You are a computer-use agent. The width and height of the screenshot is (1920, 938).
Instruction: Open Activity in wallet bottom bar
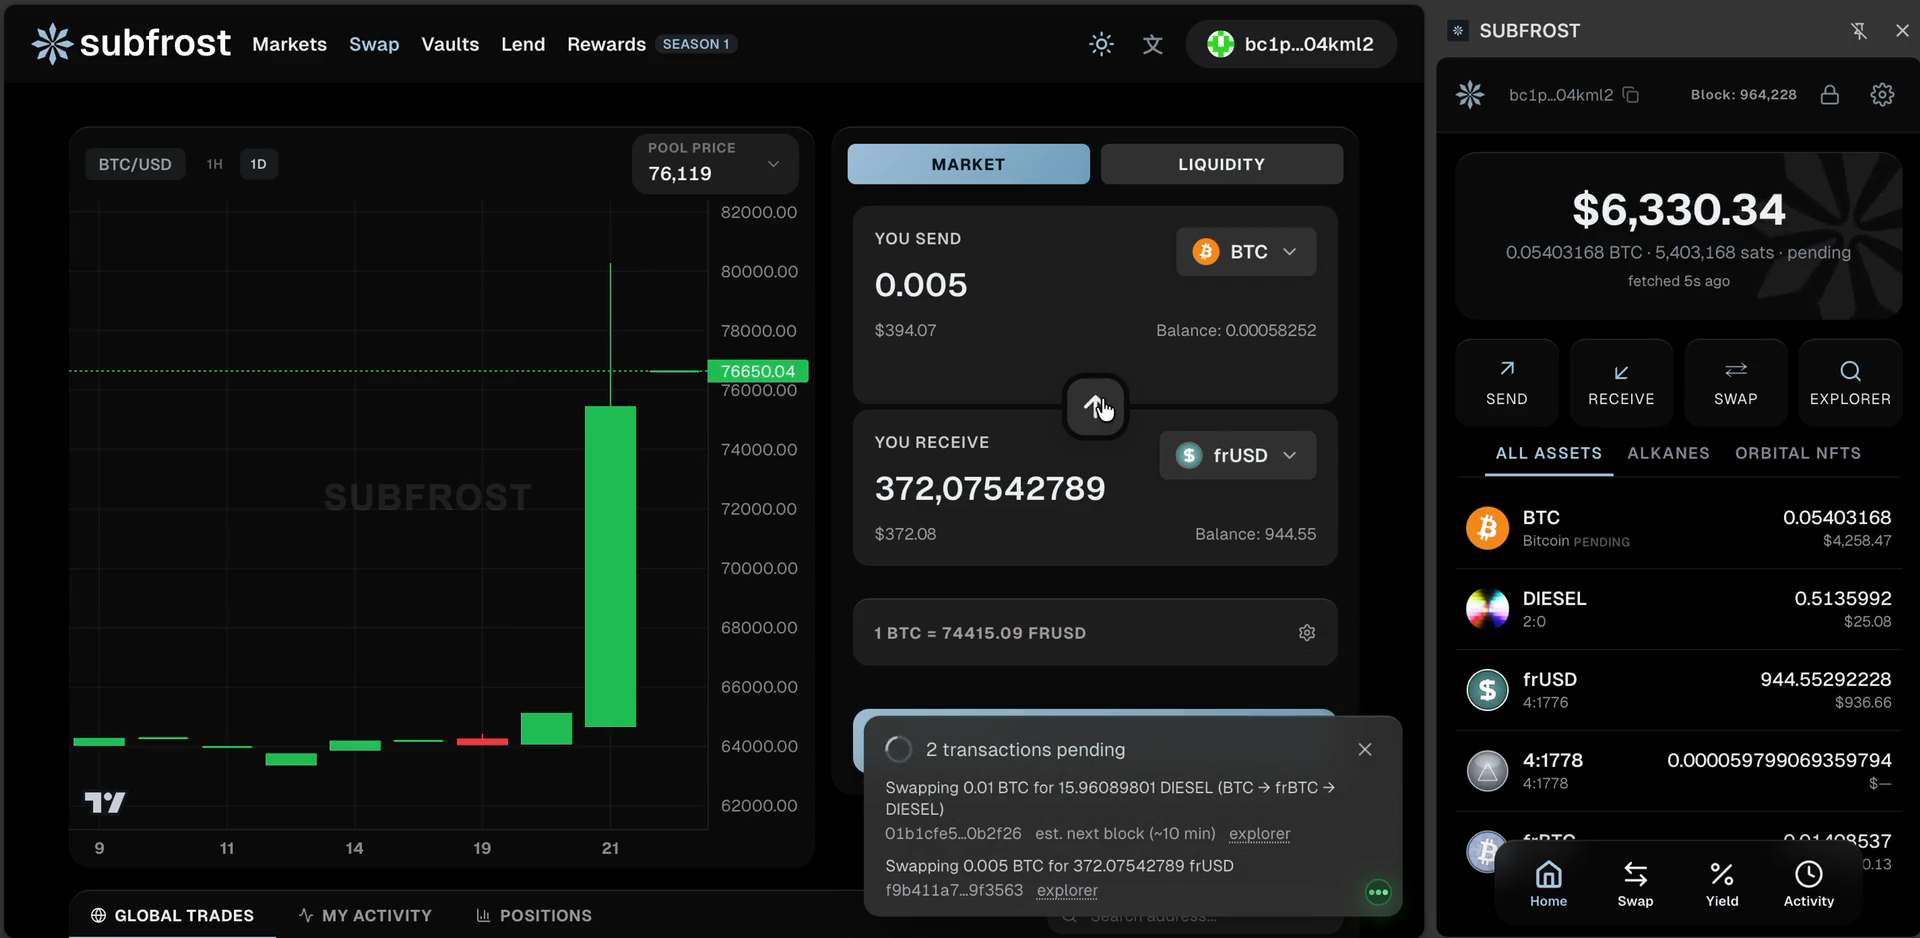[x=1809, y=884]
